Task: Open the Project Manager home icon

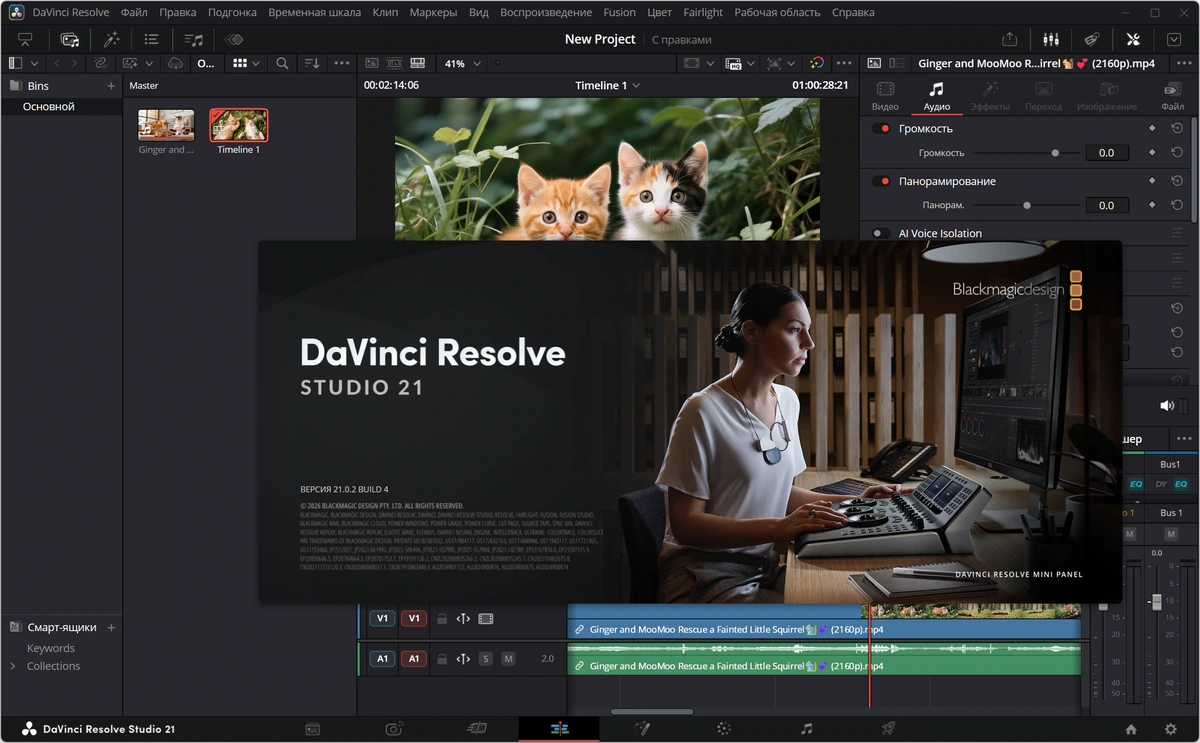Action: [1131, 729]
